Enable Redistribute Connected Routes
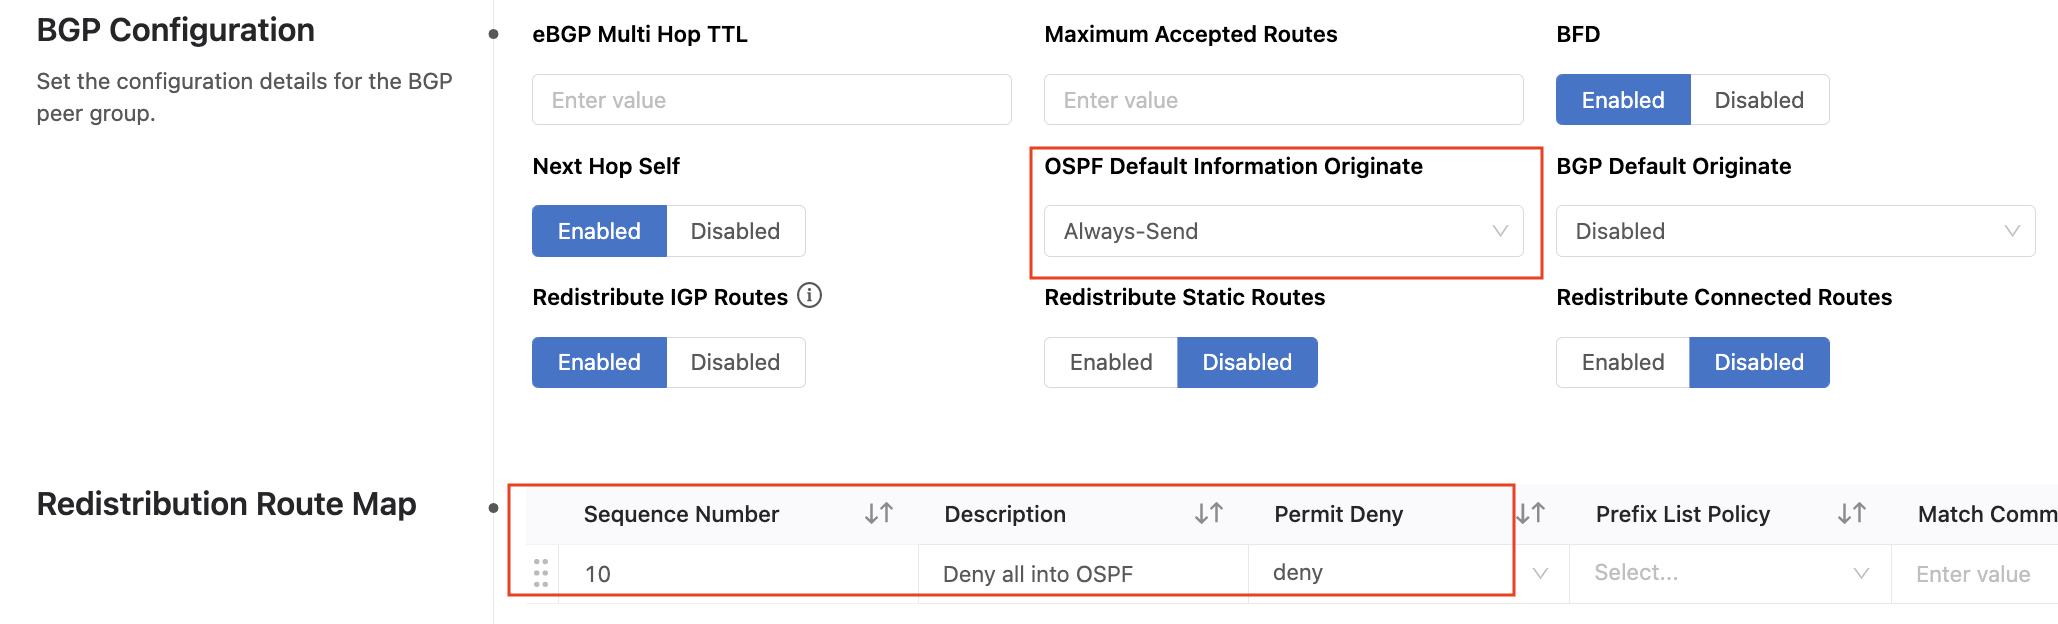2058x624 pixels. [1623, 362]
